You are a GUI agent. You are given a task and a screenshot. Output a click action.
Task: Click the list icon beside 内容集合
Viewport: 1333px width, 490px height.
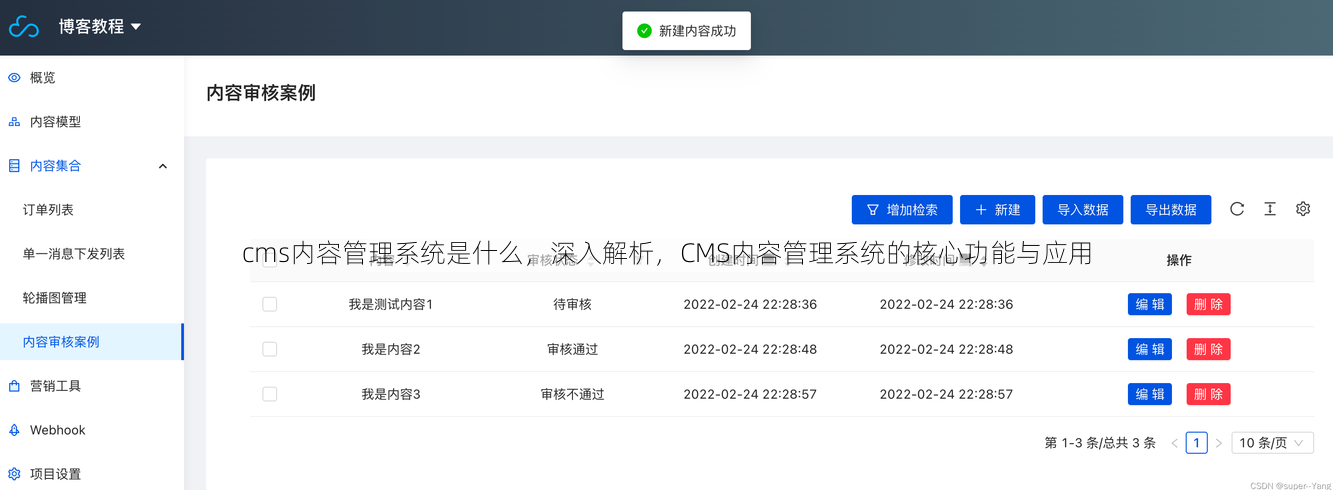click(x=14, y=166)
